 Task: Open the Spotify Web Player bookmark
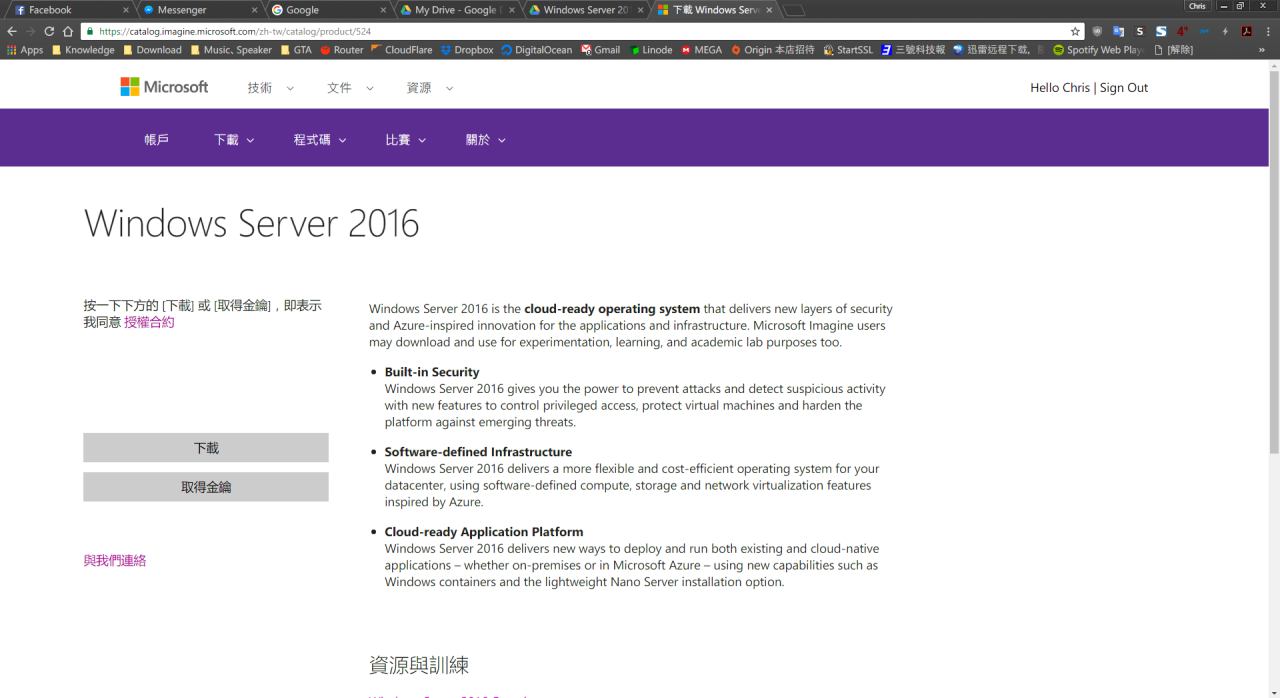tap(1098, 50)
